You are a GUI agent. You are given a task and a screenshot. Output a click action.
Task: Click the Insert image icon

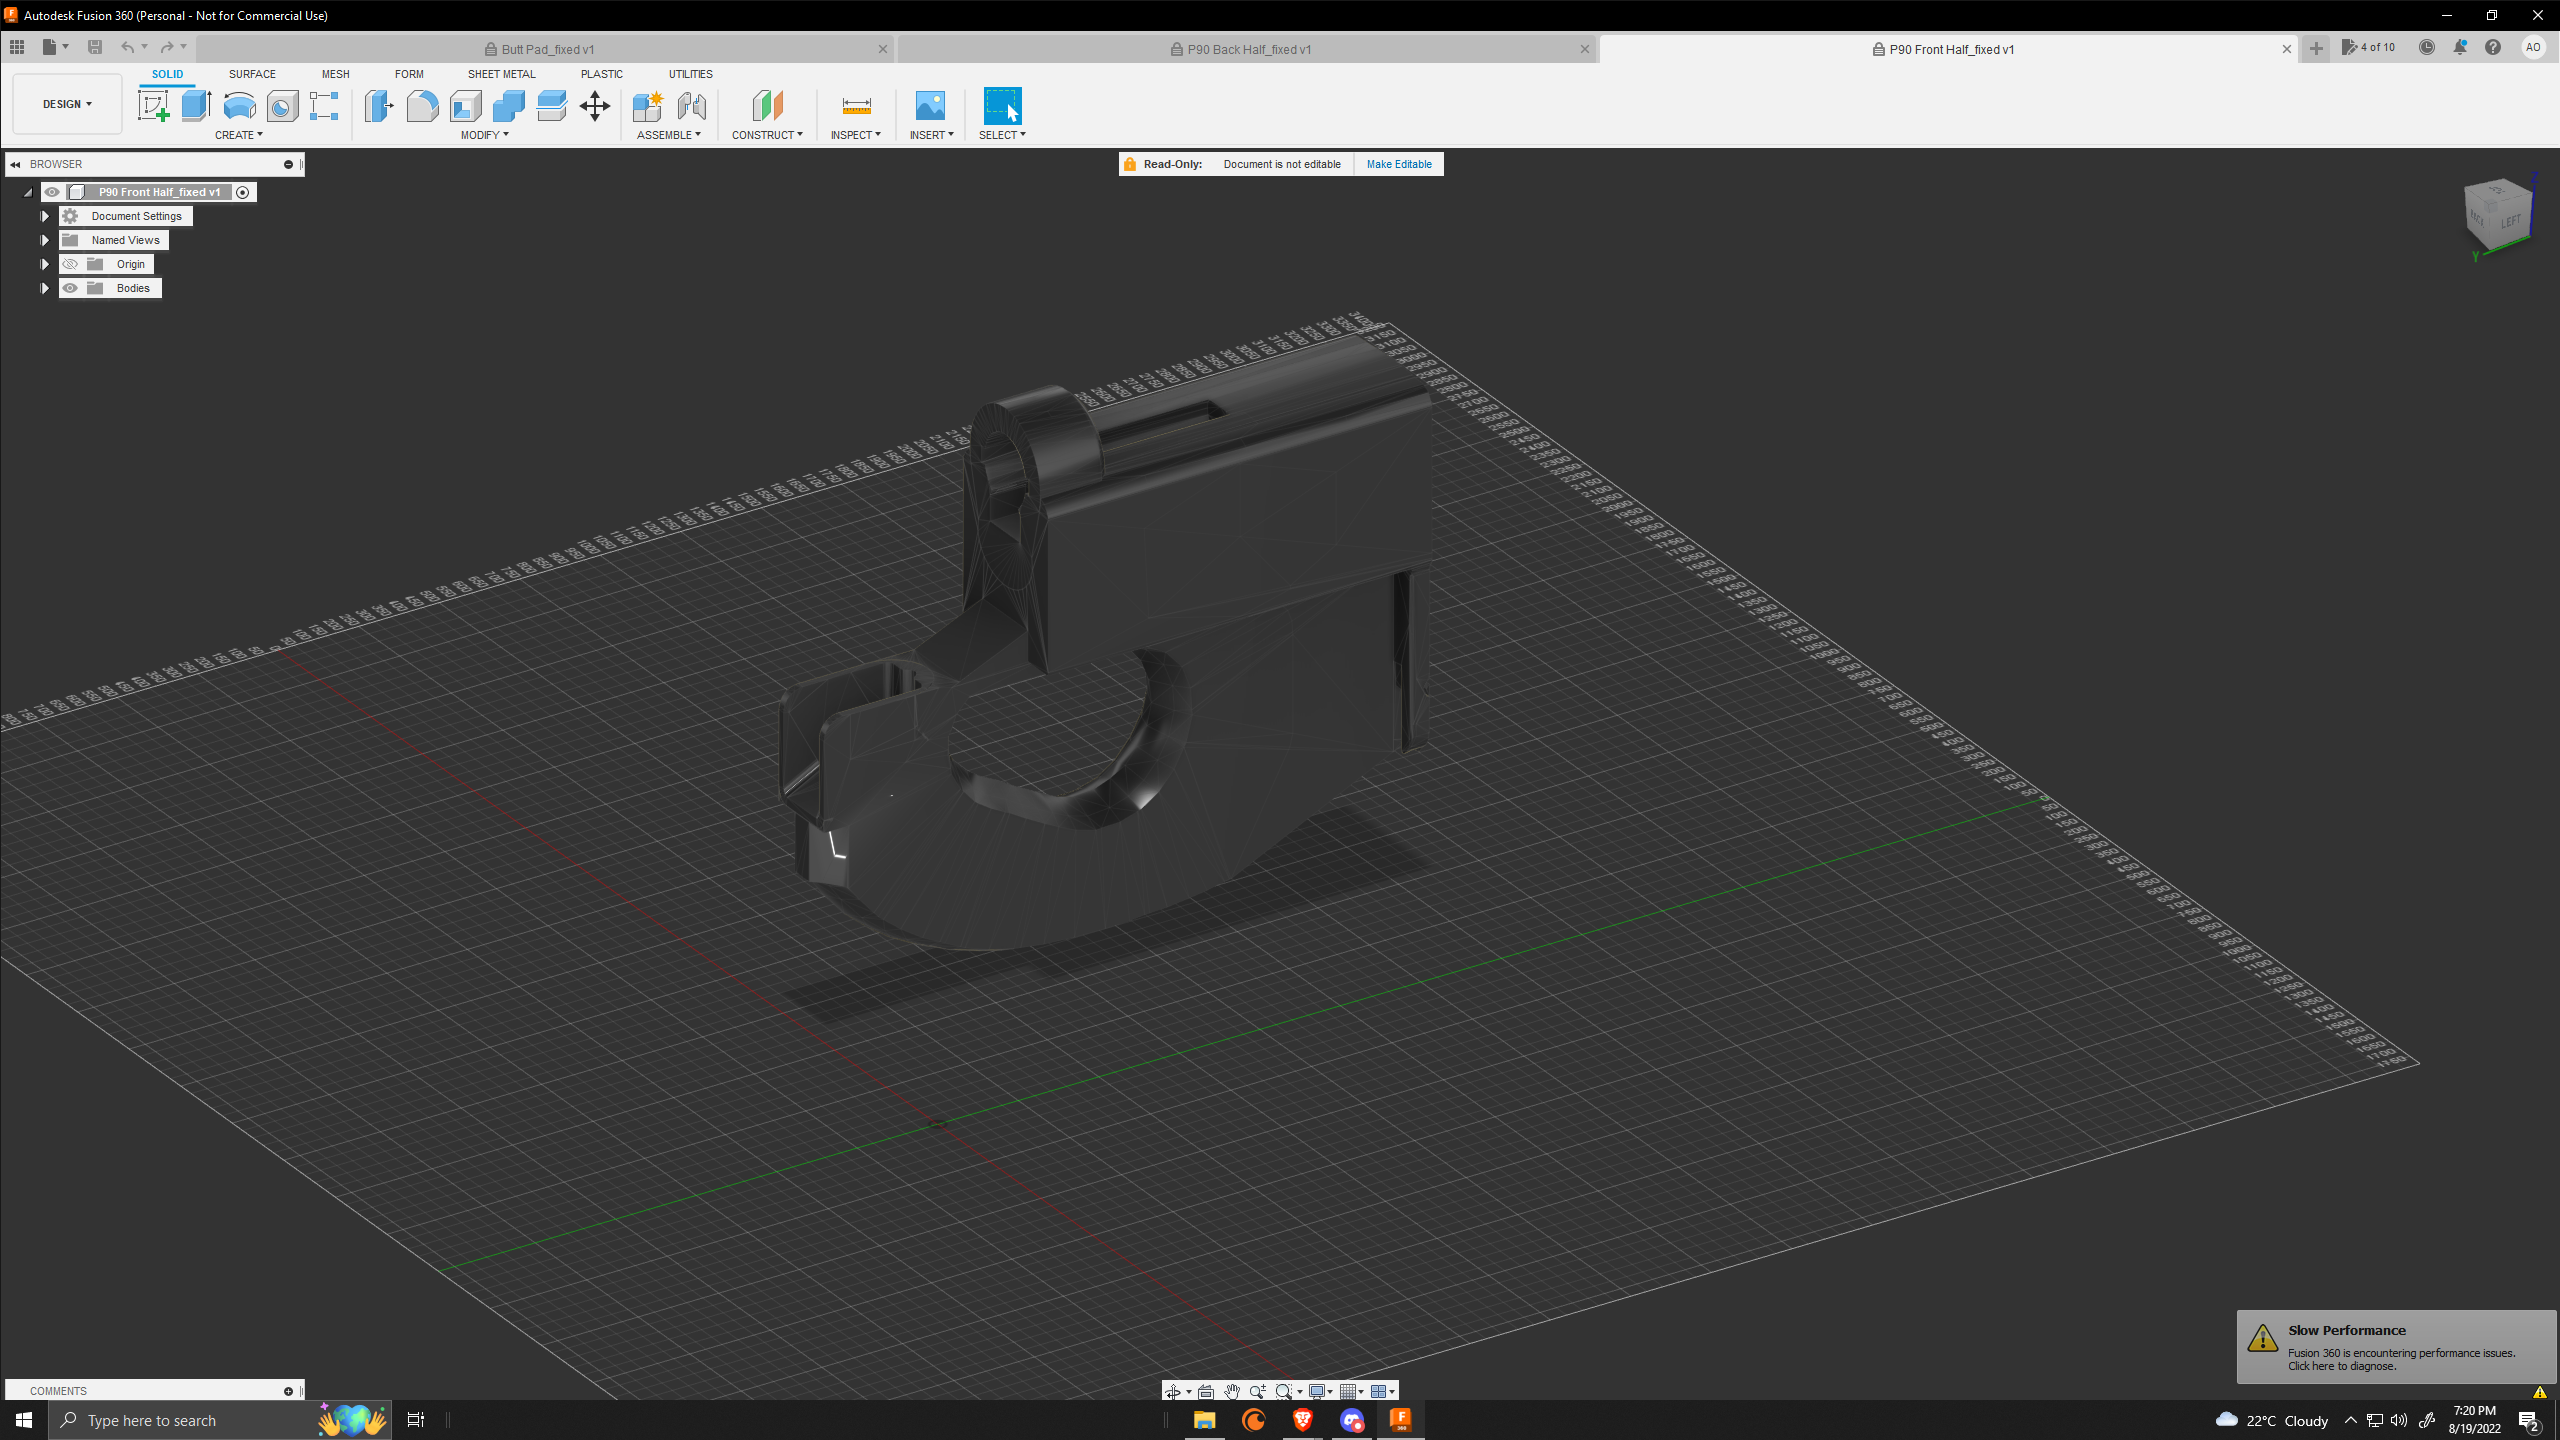pos(930,105)
